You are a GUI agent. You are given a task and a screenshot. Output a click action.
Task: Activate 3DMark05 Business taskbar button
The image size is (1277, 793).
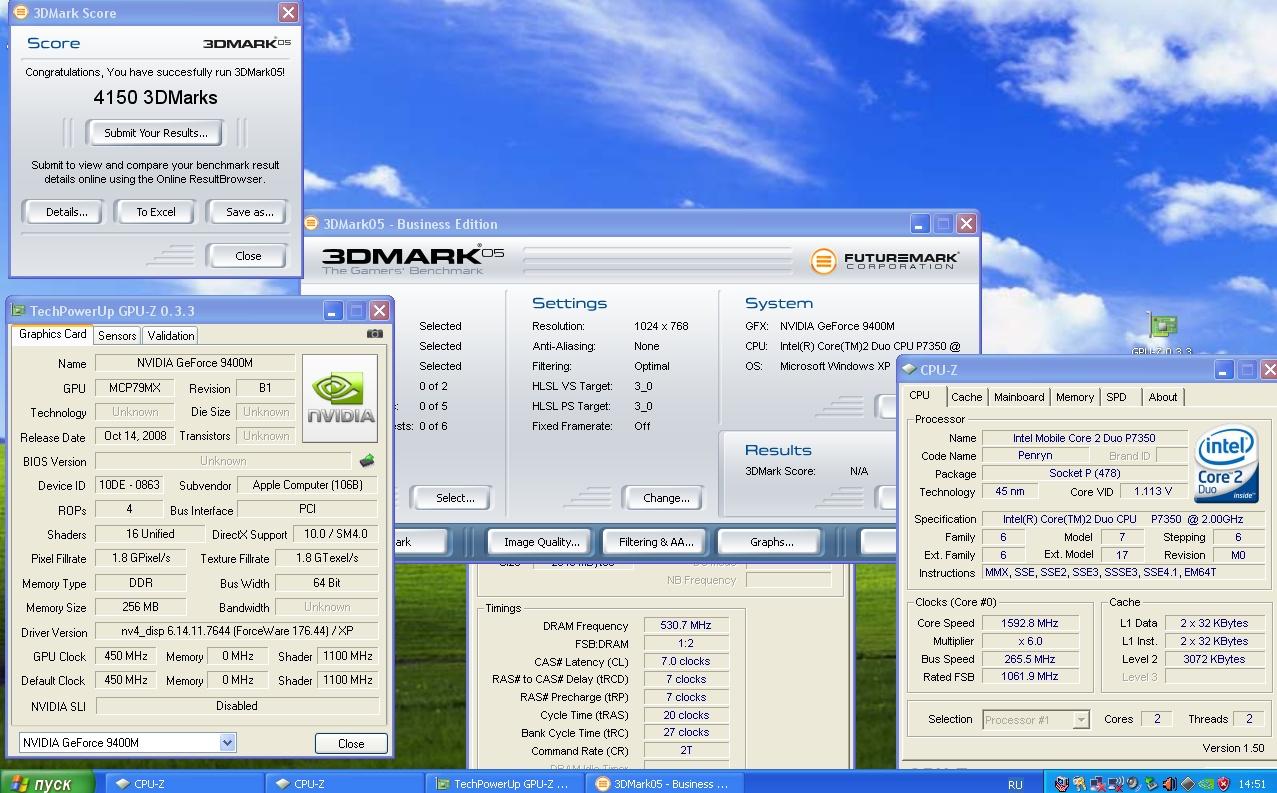click(666, 784)
